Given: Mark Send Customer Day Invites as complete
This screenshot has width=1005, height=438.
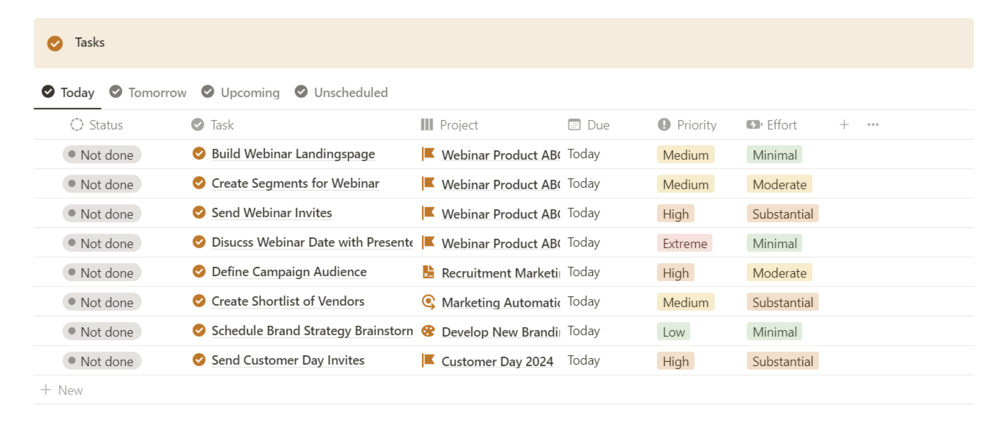Looking at the screenshot, I should point(199,361).
